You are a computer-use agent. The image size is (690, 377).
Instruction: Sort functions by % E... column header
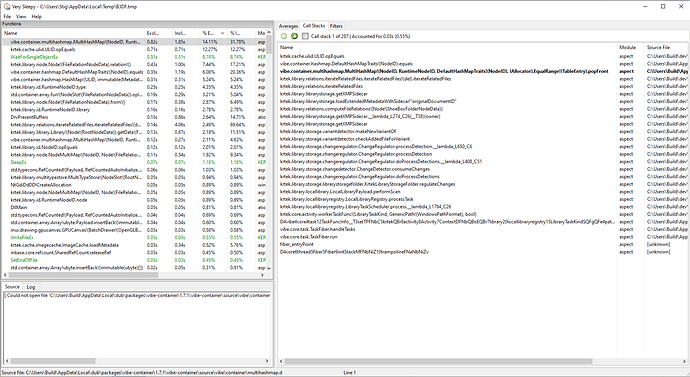[x=213, y=33]
